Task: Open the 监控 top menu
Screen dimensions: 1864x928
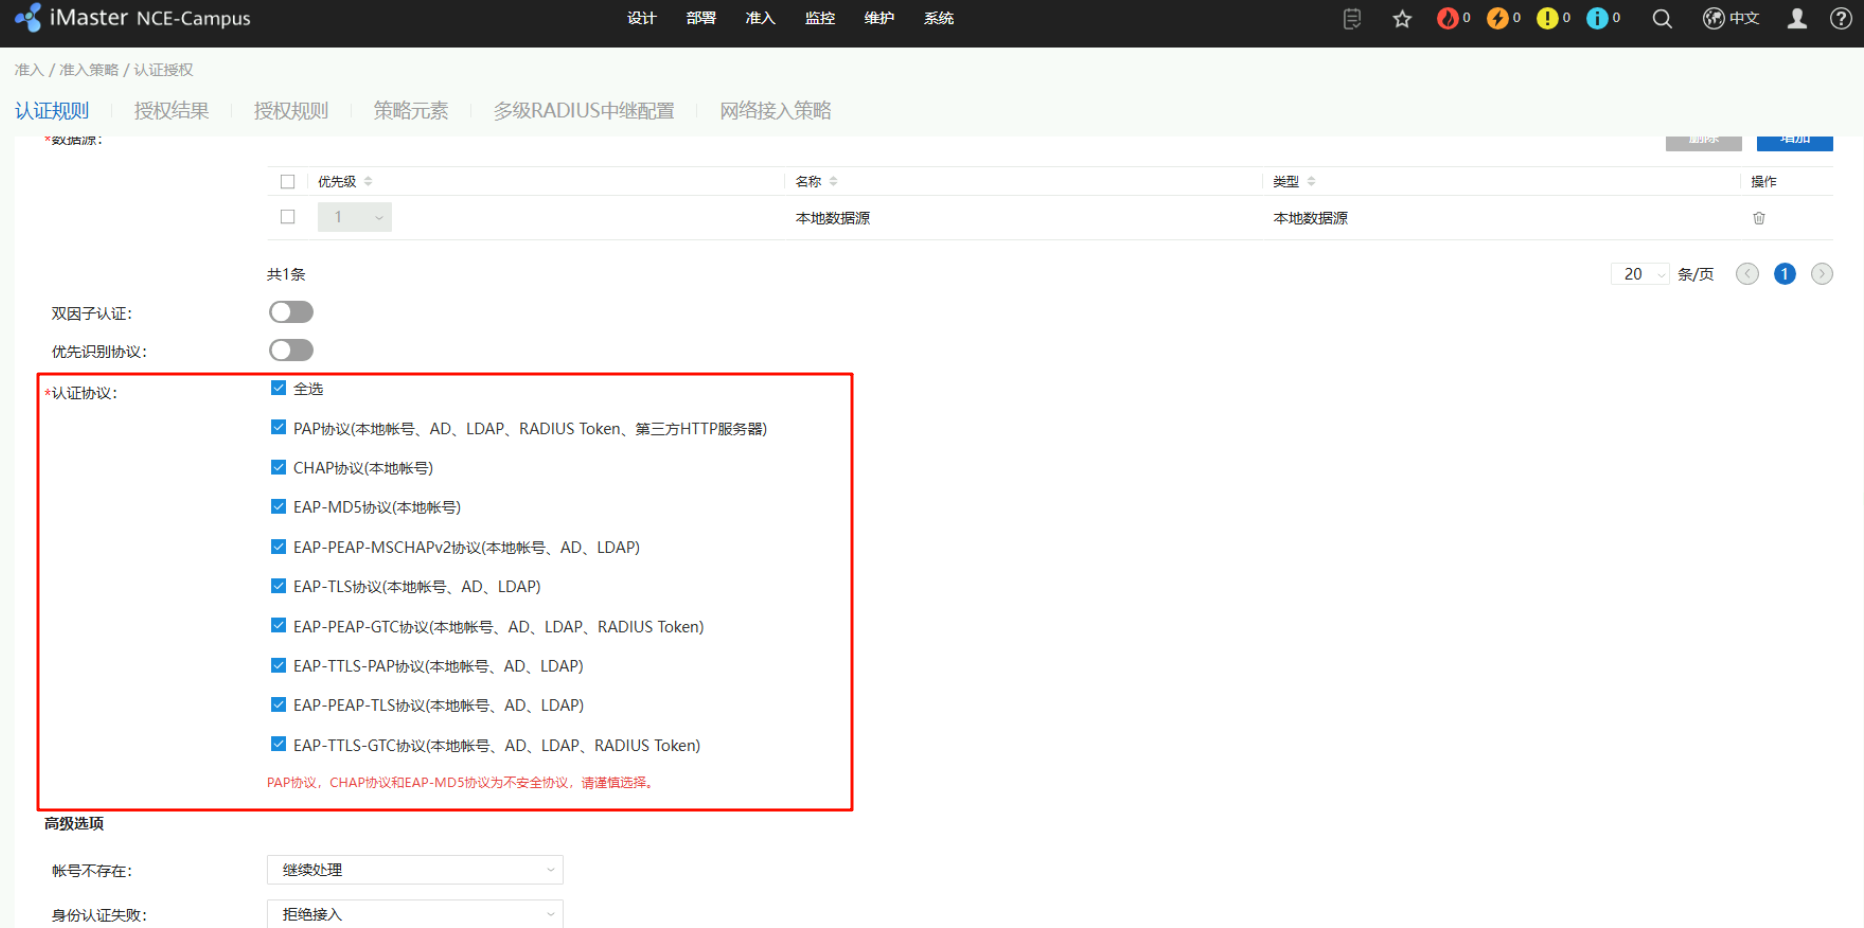Action: coord(820,18)
